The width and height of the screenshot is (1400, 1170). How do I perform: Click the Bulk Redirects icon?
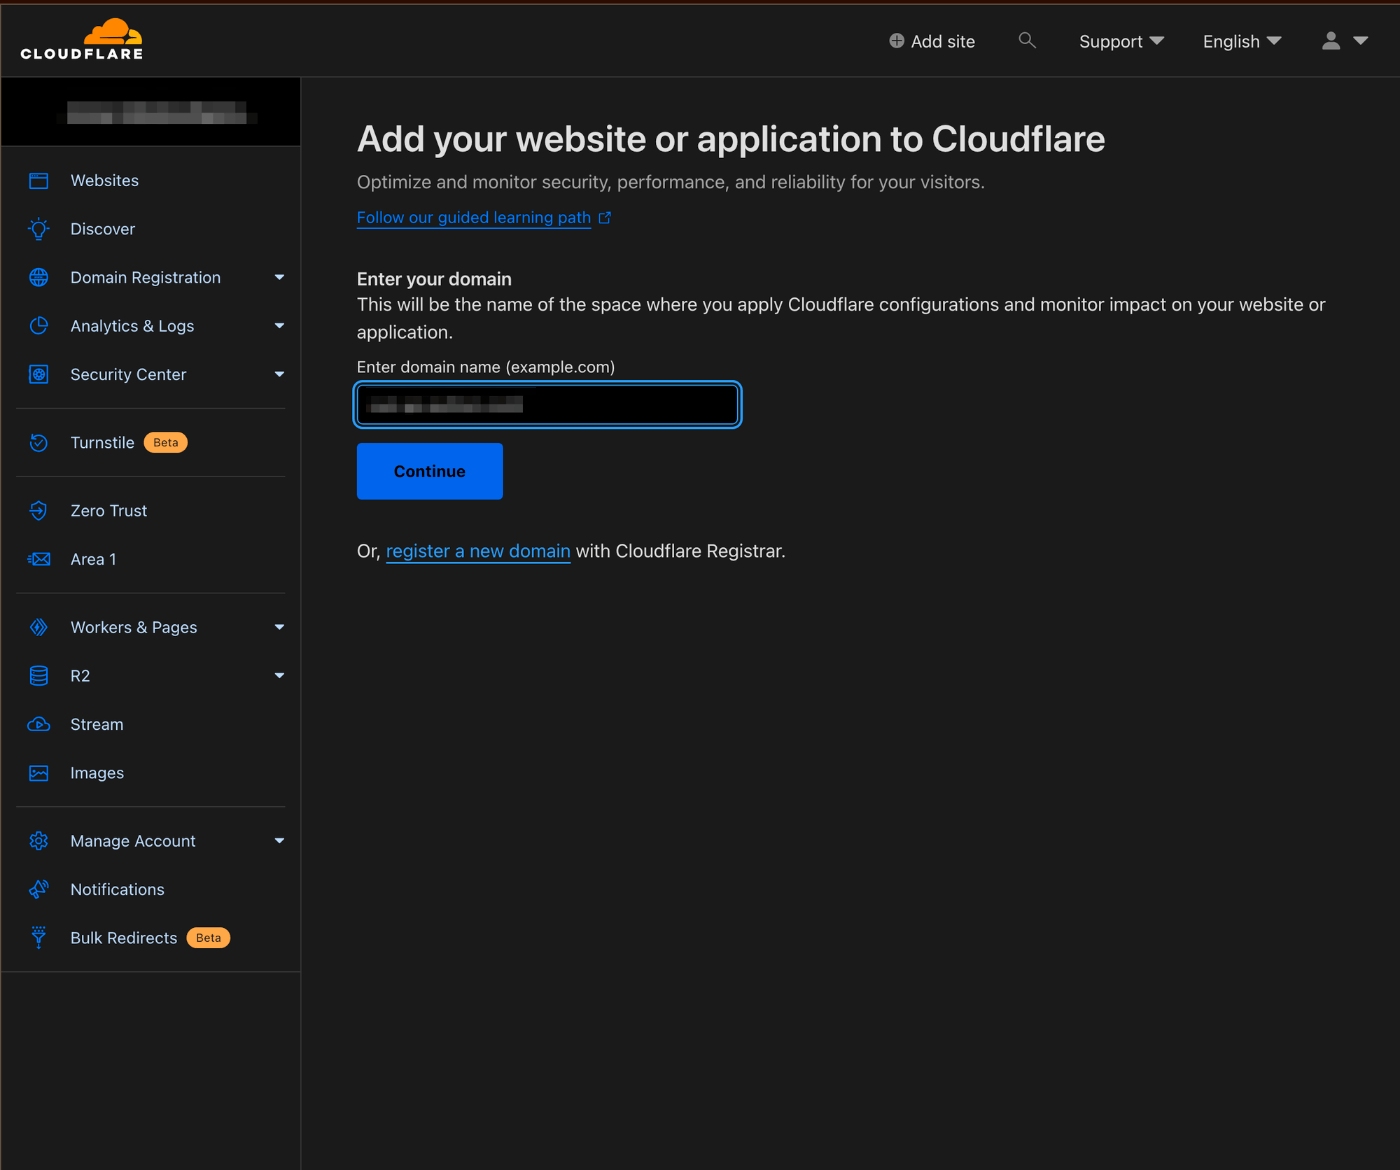pyautogui.click(x=39, y=938)
